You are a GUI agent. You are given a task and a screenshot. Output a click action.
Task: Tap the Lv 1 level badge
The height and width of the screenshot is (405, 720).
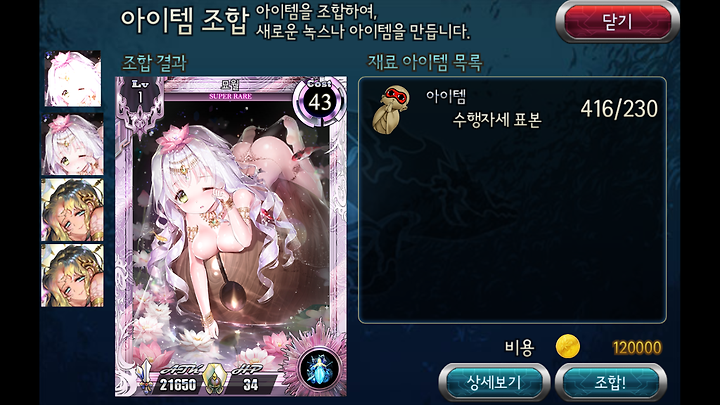[x=140, y=93]
